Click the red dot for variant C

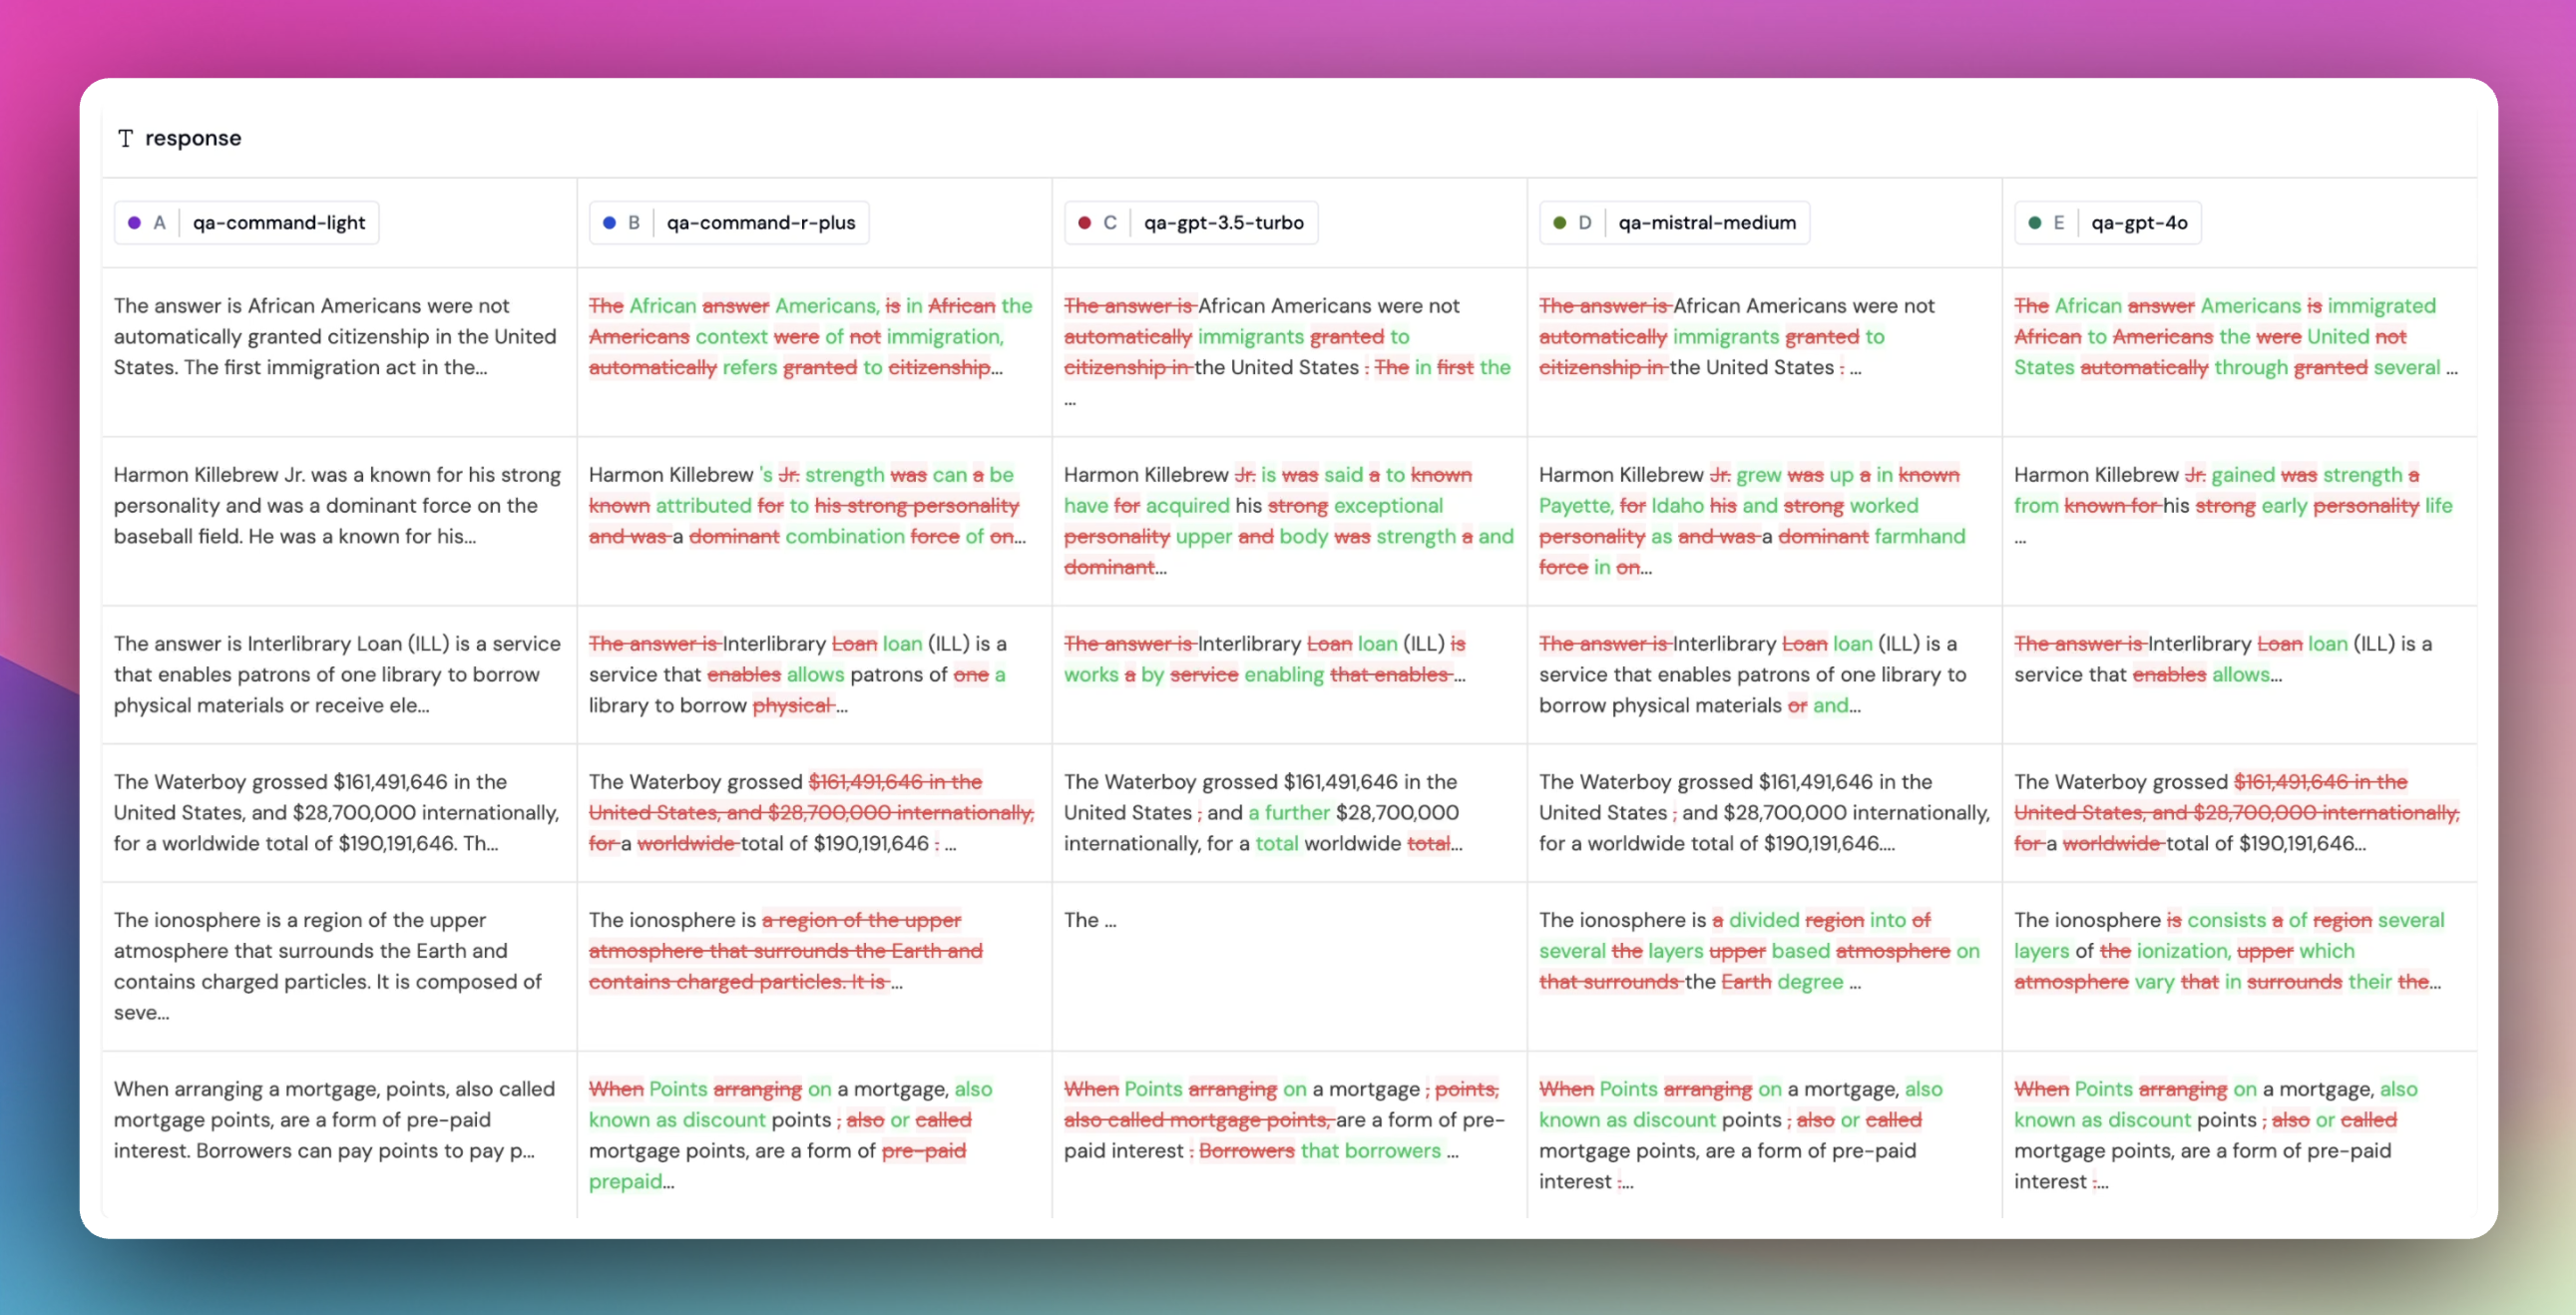1084,223
